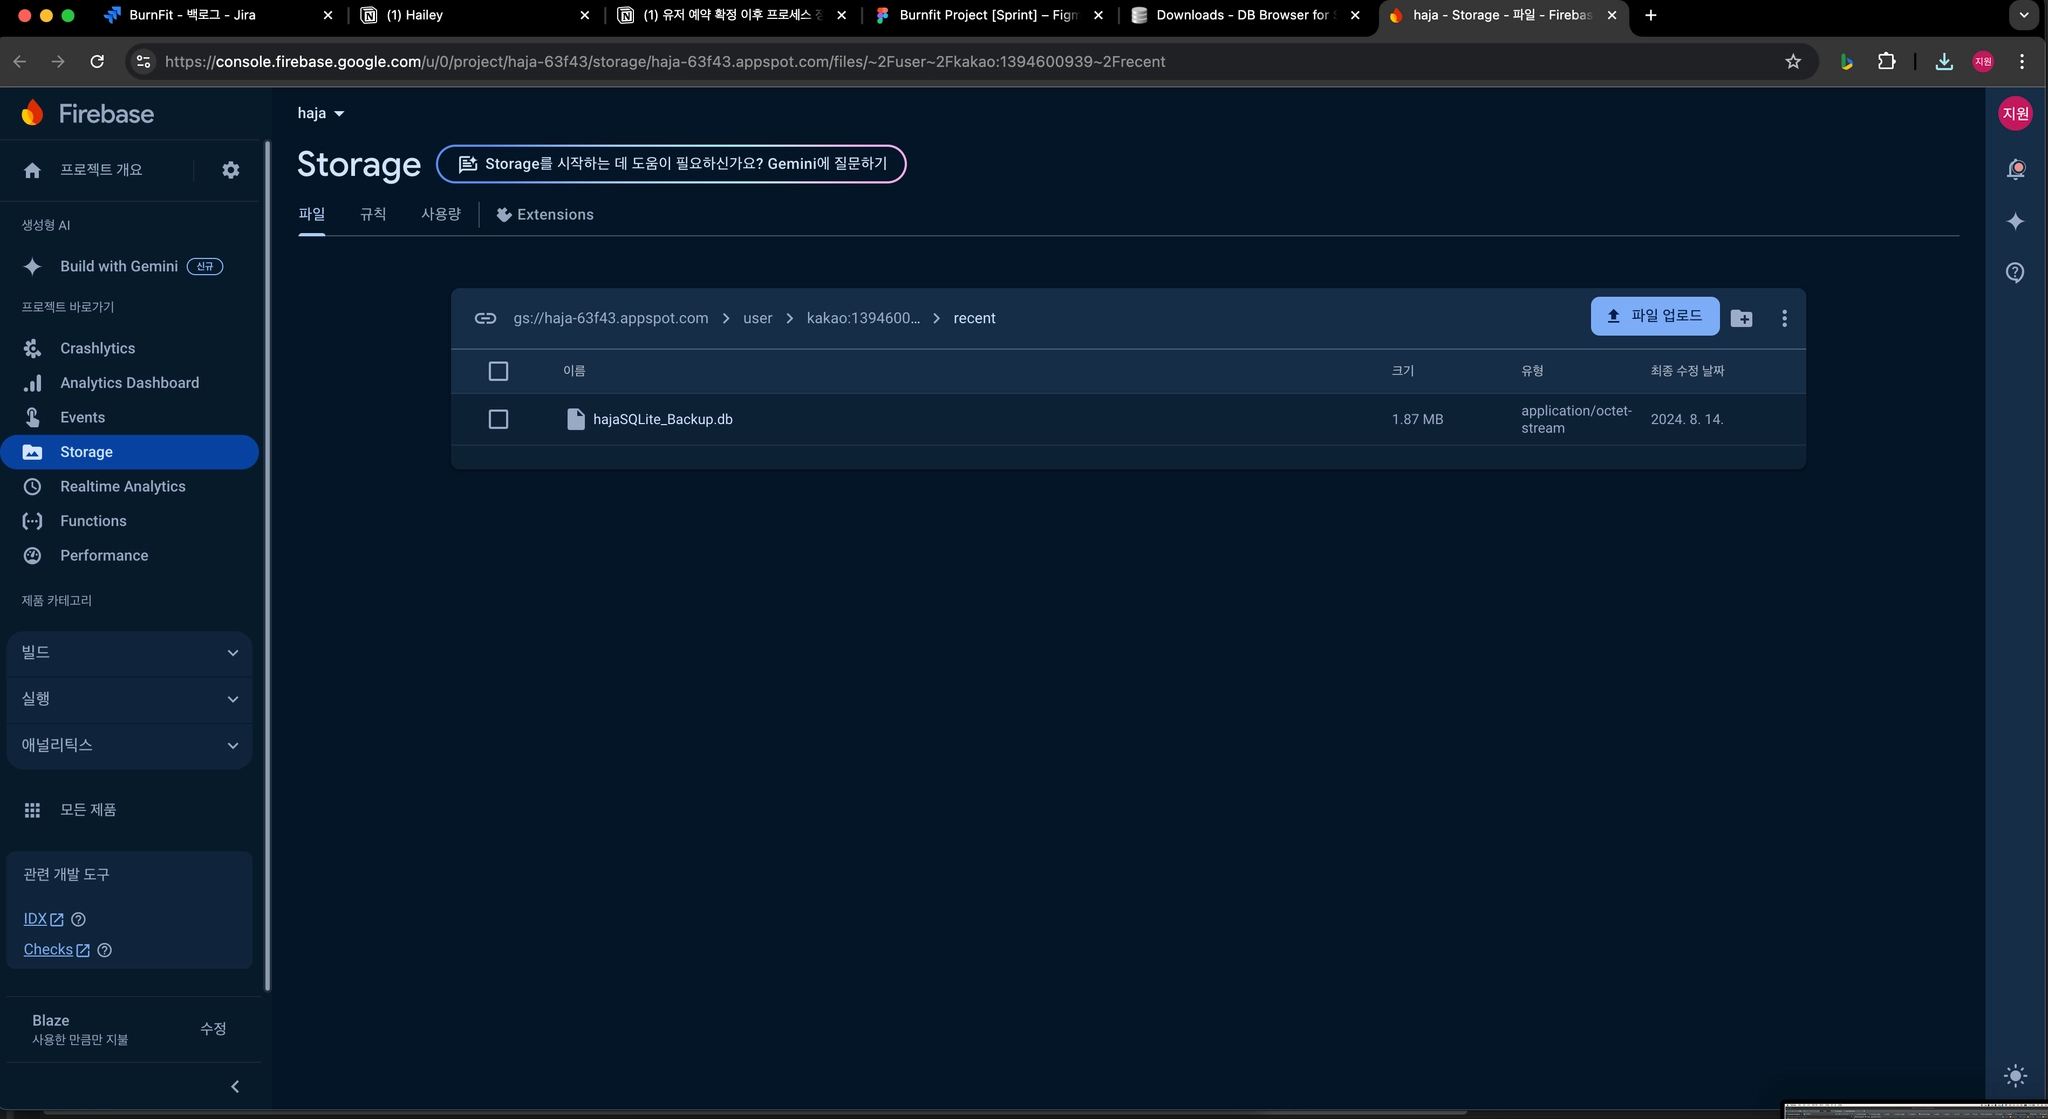Expand the 실행 product category

129,699
